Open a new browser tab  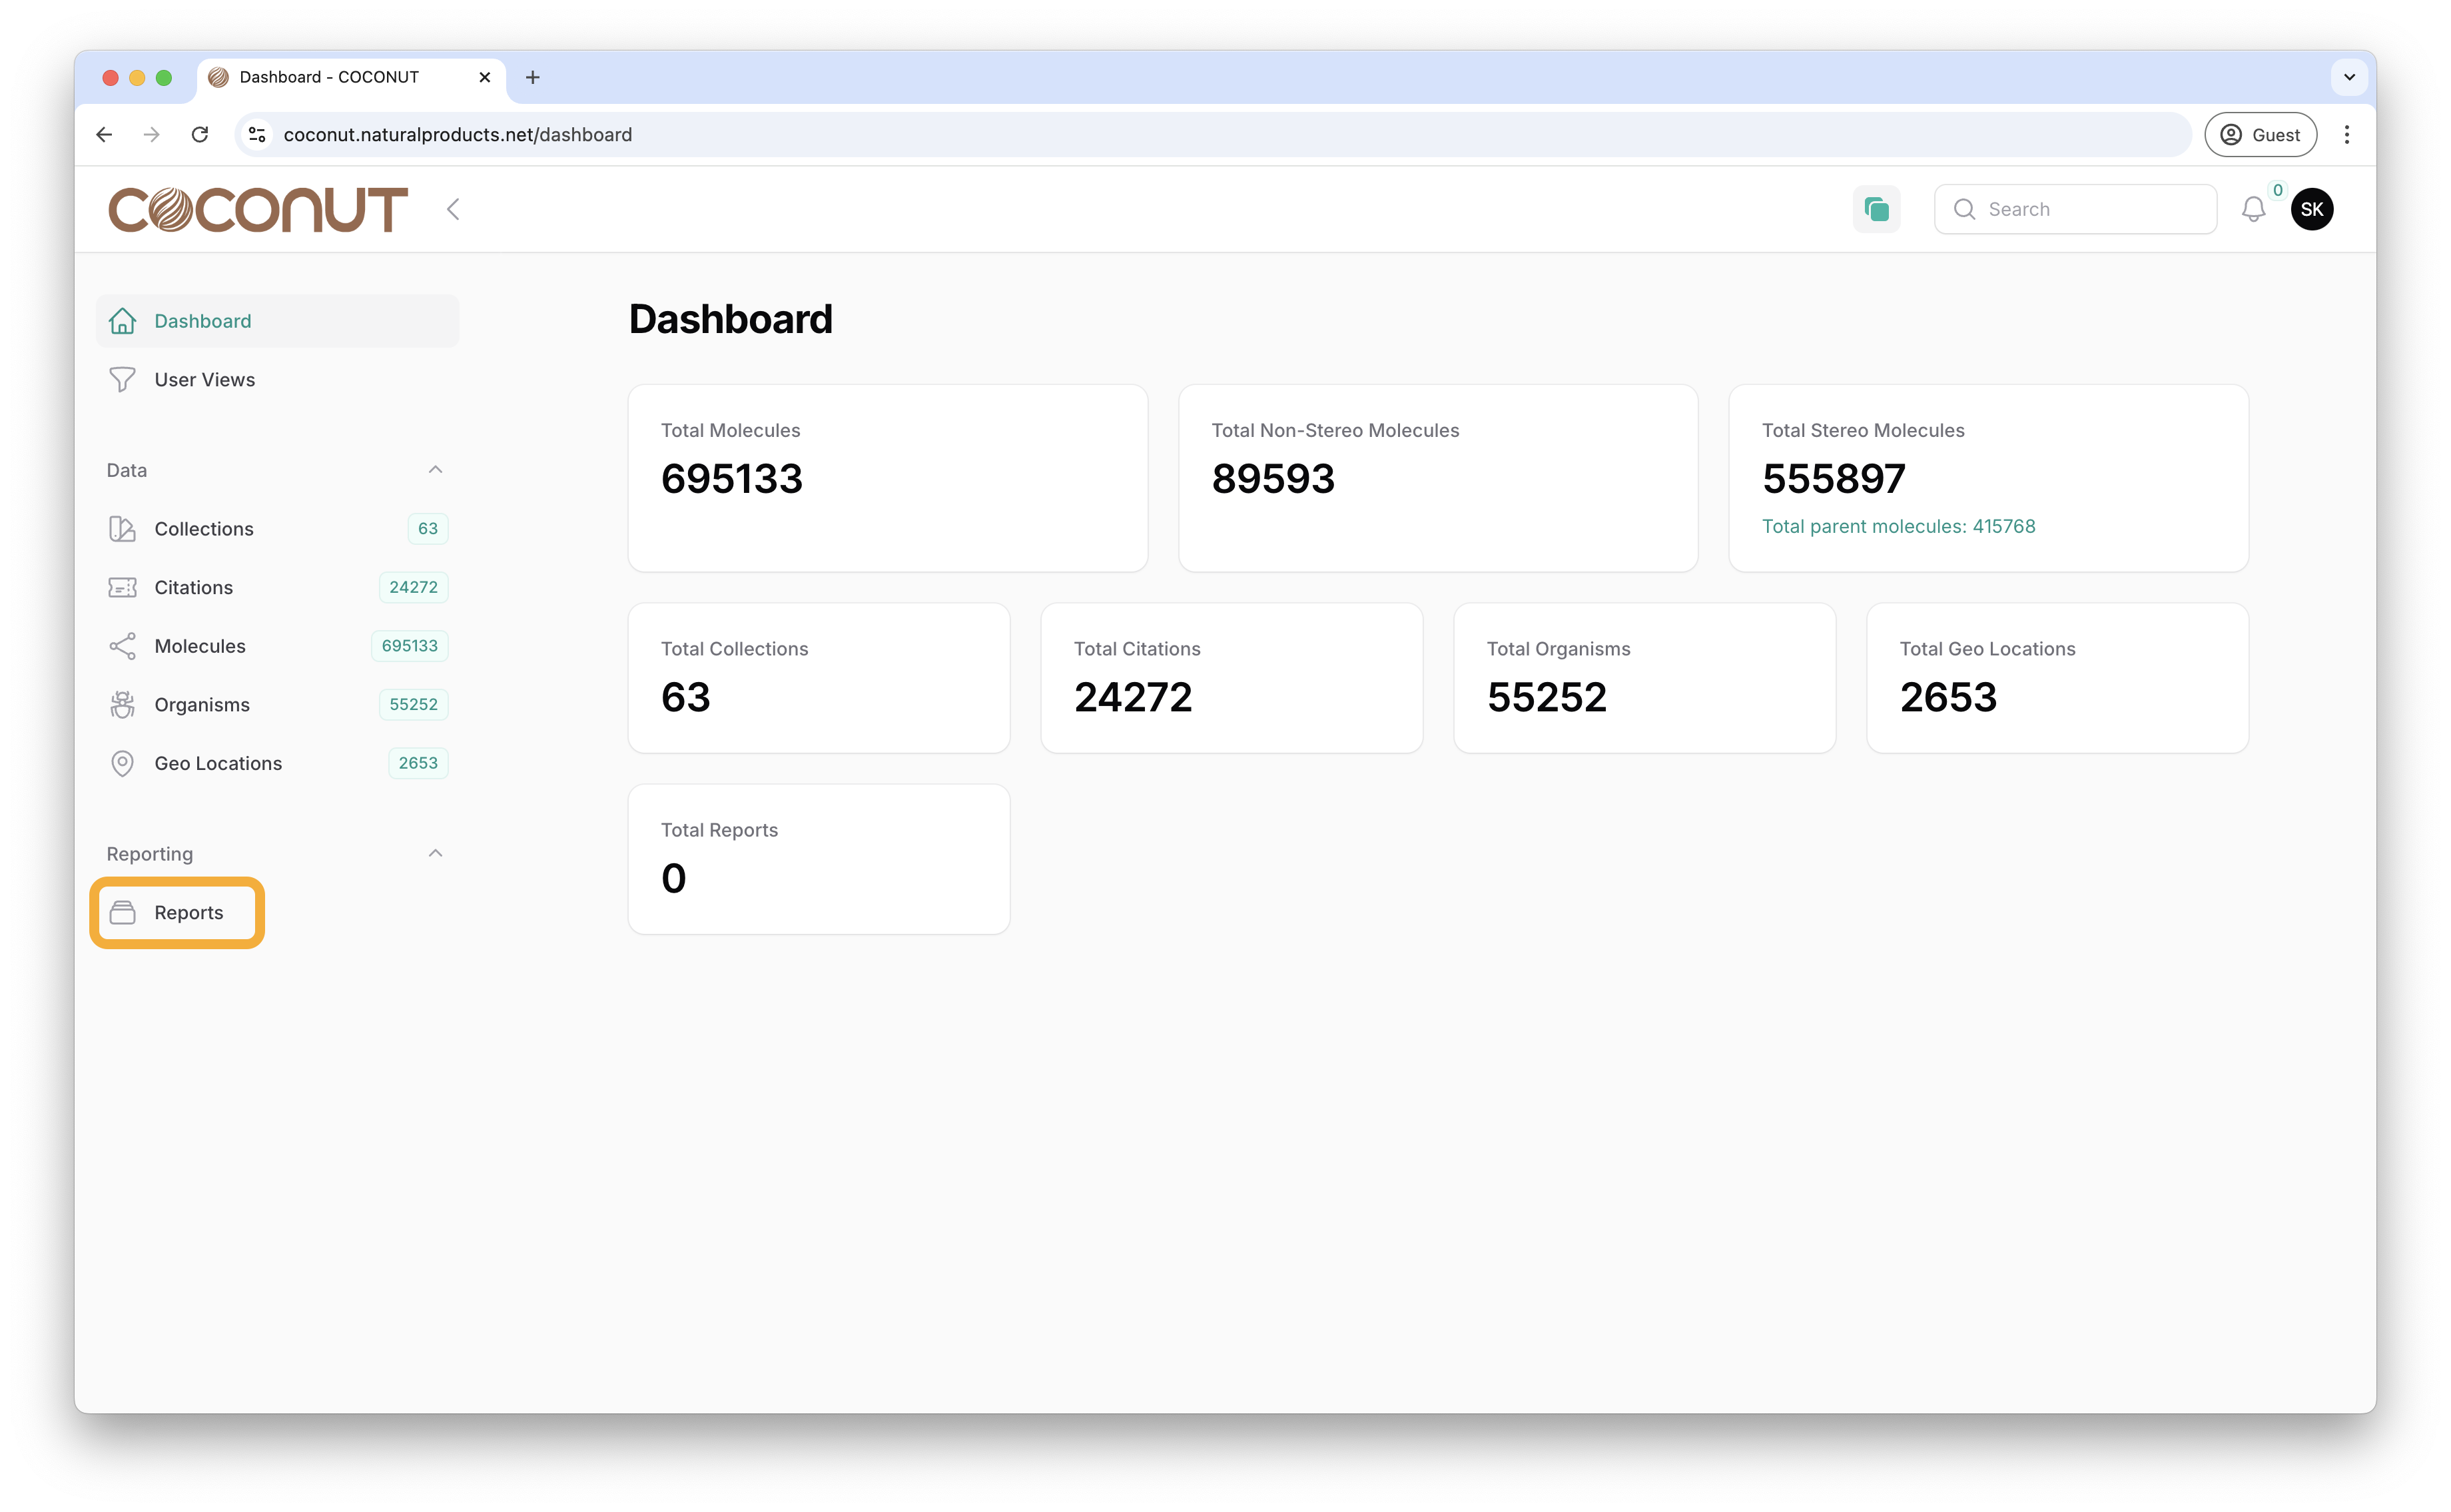click(x=533, y=77)
